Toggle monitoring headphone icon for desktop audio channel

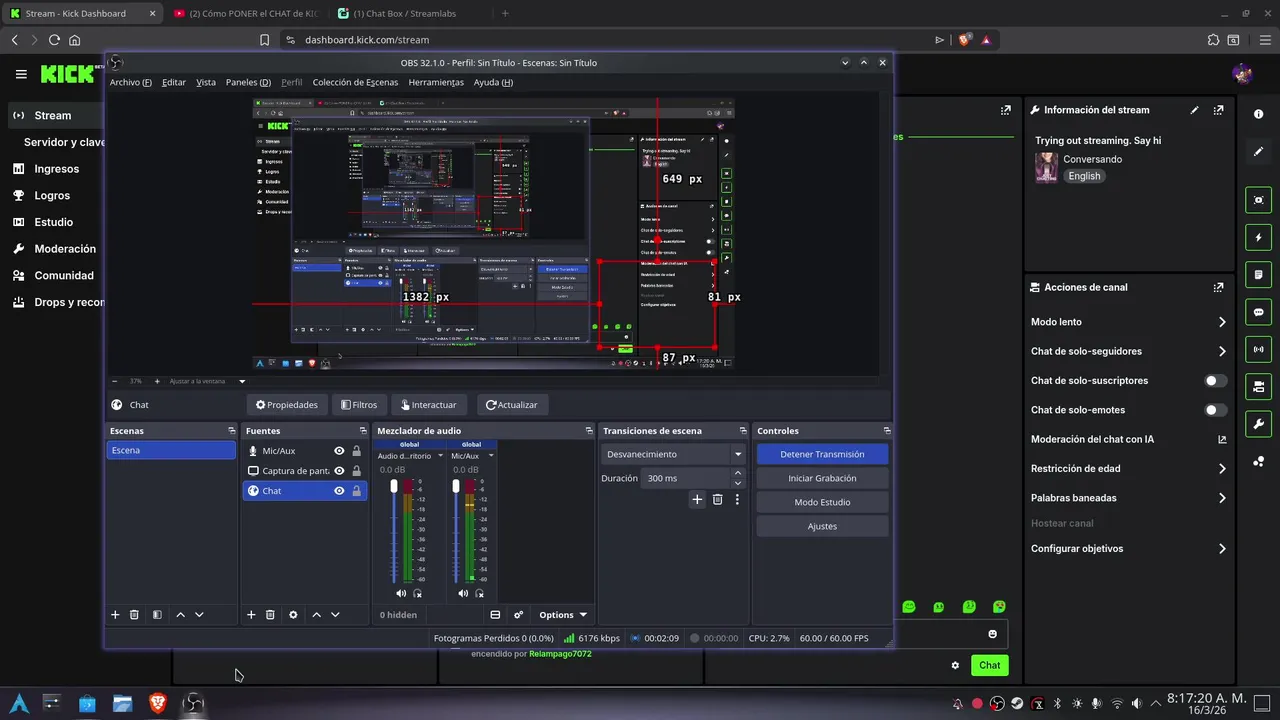pyautogui.click(x=418, y=593)
